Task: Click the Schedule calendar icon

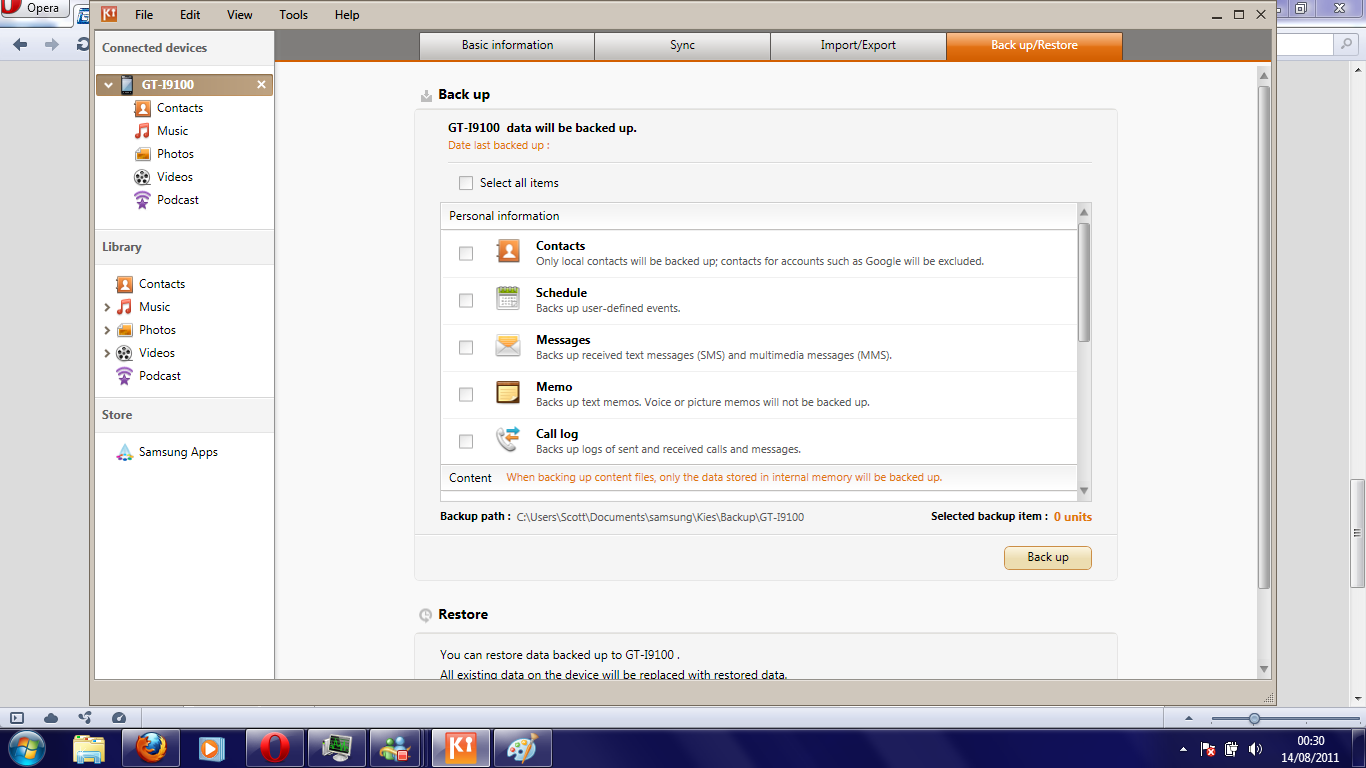Action: tap(508, 298)
